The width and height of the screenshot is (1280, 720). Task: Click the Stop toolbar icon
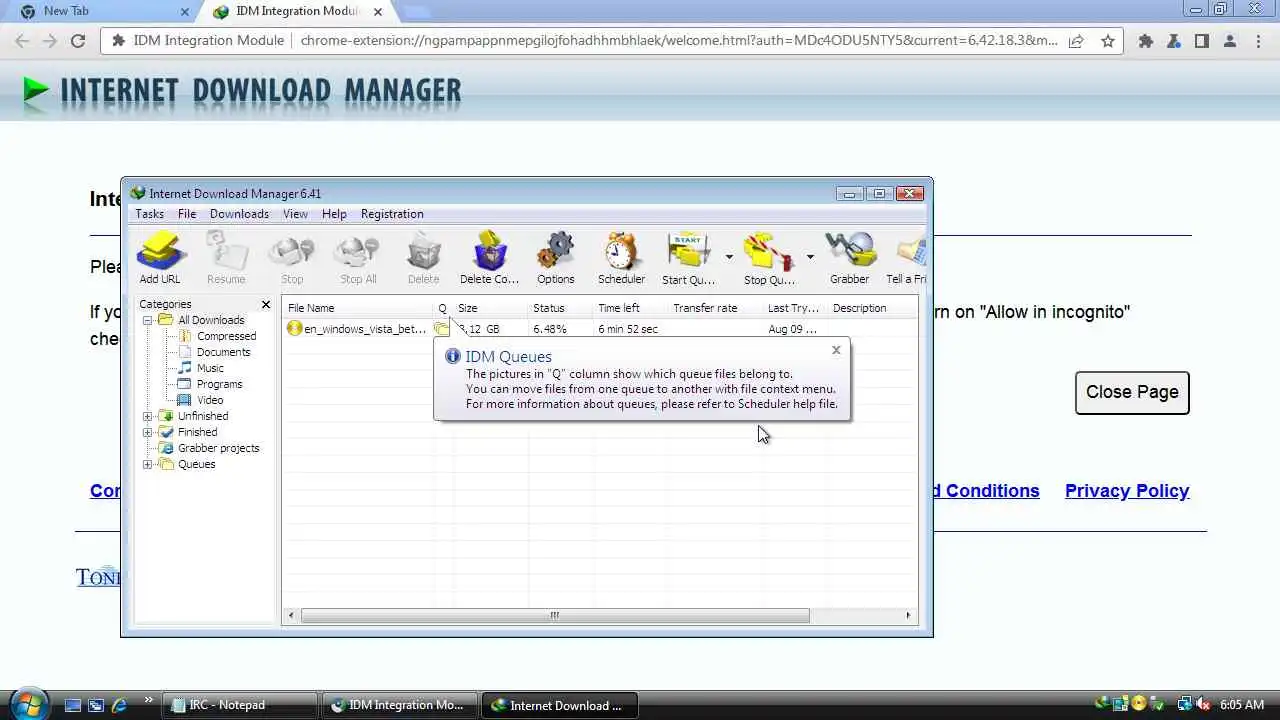coord(292,258)
